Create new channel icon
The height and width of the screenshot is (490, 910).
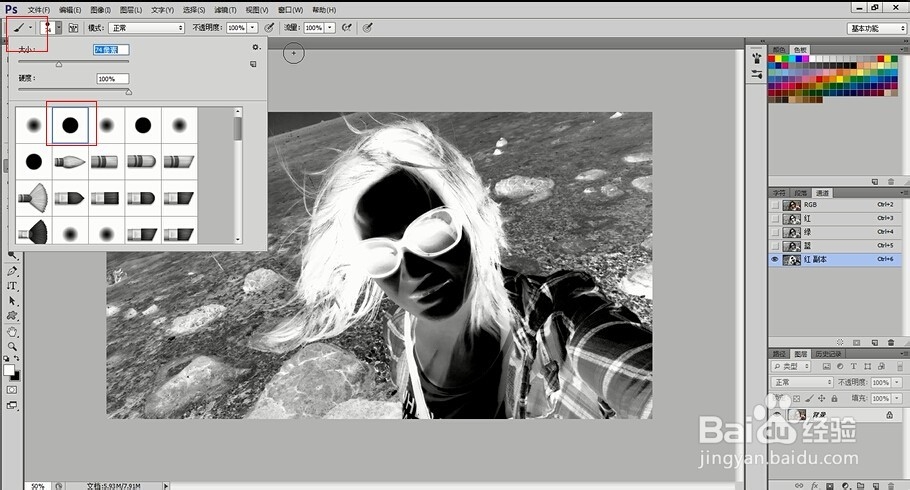click(x=875, y=343)
